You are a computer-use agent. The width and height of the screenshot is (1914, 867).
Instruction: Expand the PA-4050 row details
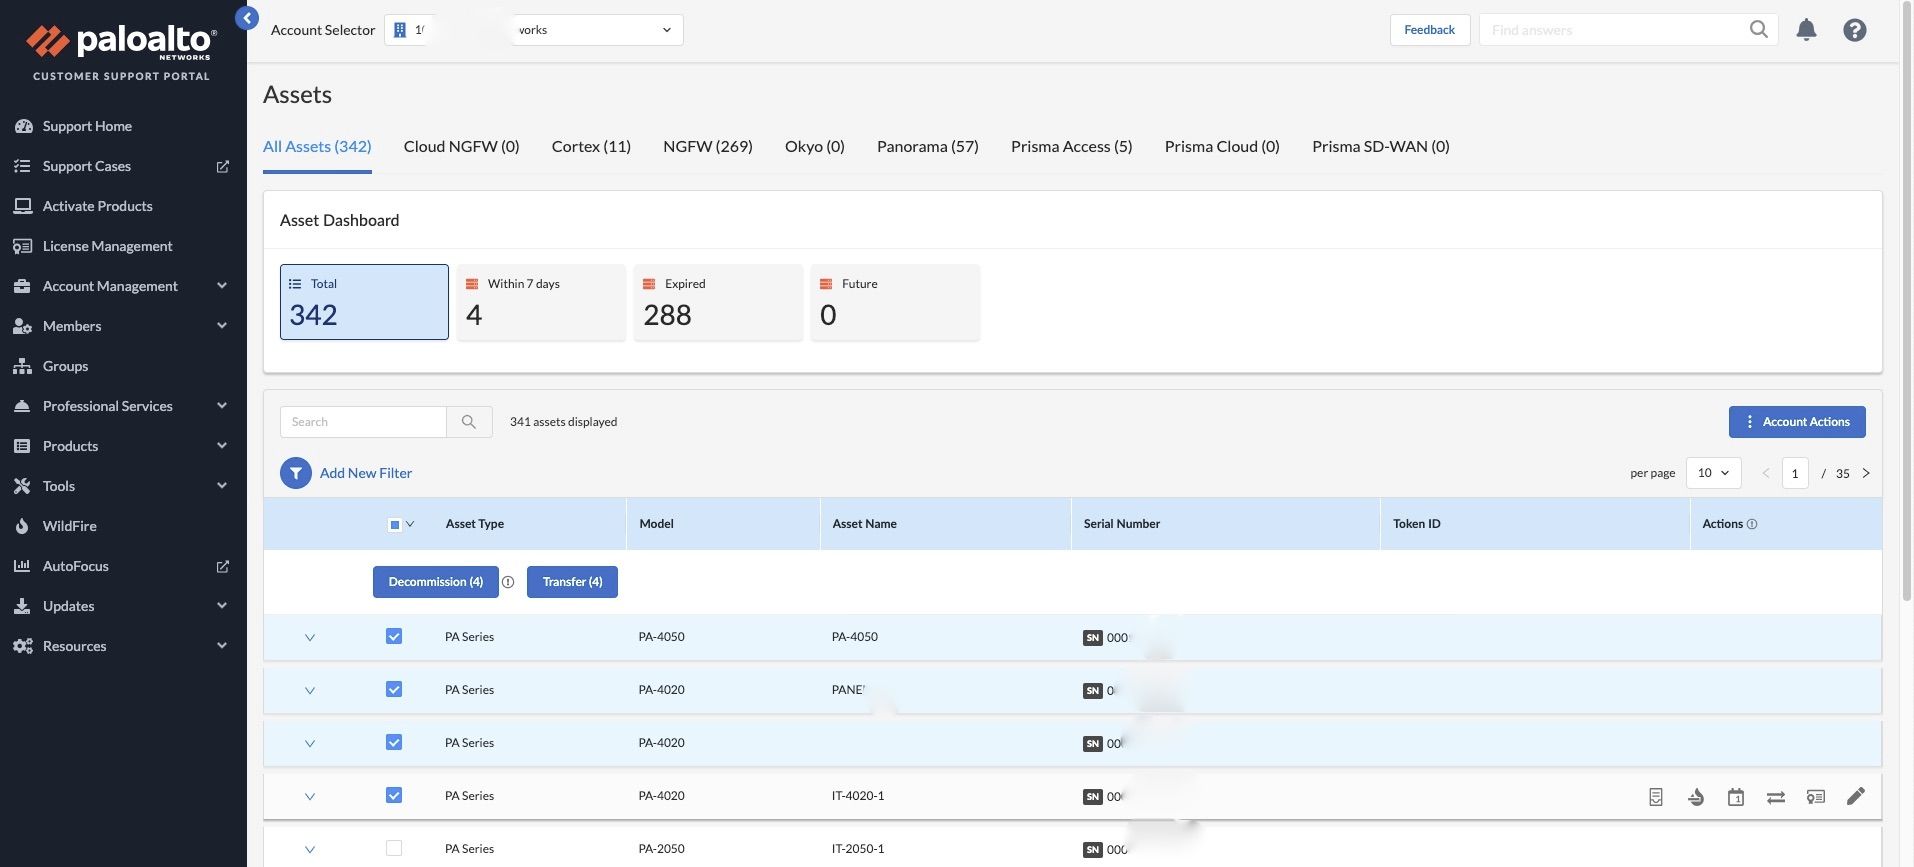tap(310, 637)
